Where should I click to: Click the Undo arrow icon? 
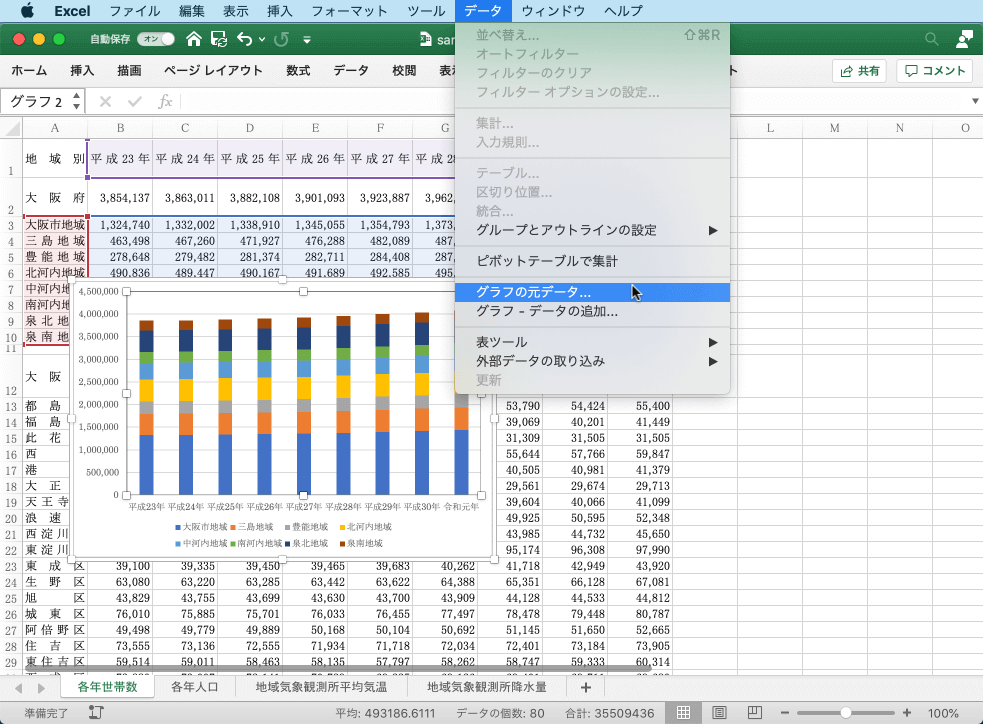(x=244, y=39)
